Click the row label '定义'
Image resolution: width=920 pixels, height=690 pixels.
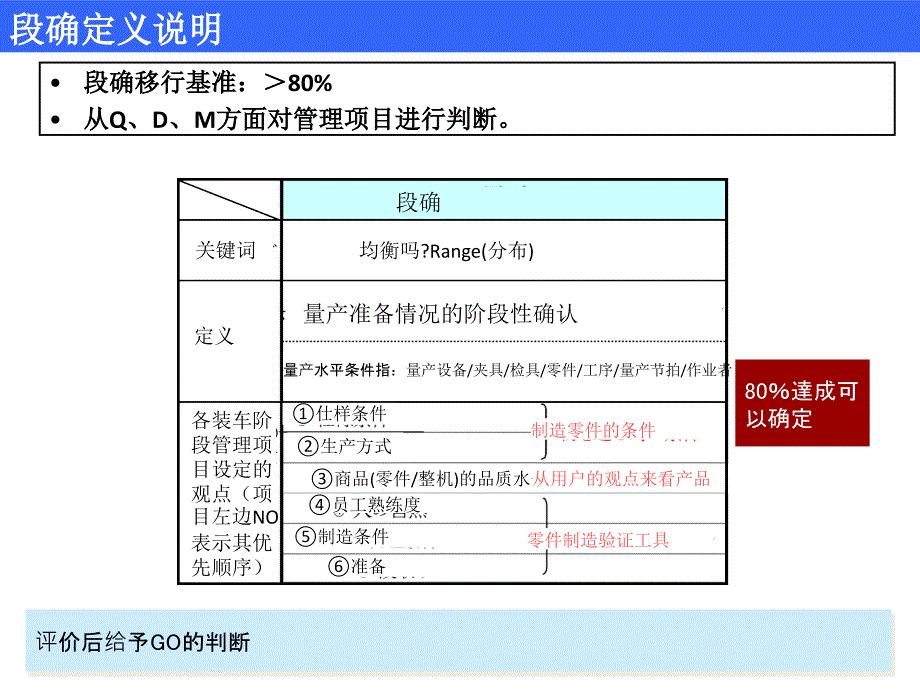(x=214, y=336)
